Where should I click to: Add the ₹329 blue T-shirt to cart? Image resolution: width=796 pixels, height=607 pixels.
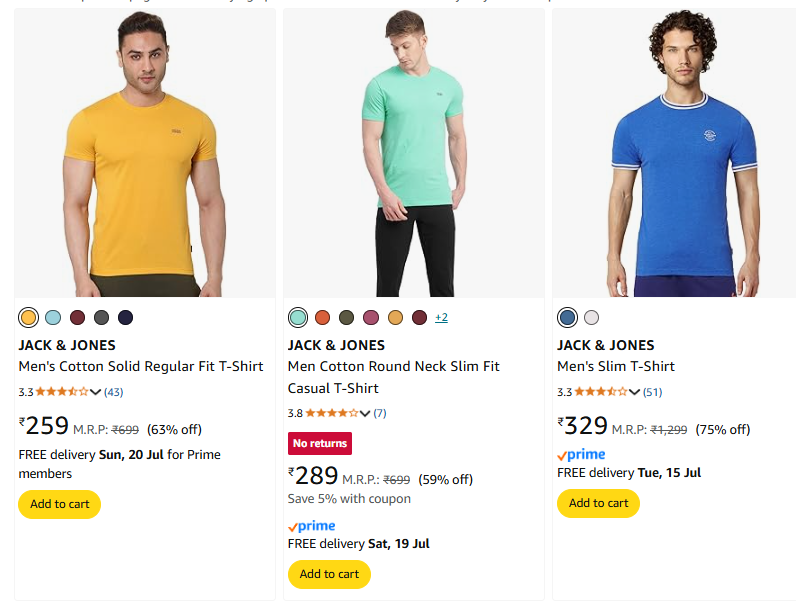pyautogui.click(x=598, y=503)
